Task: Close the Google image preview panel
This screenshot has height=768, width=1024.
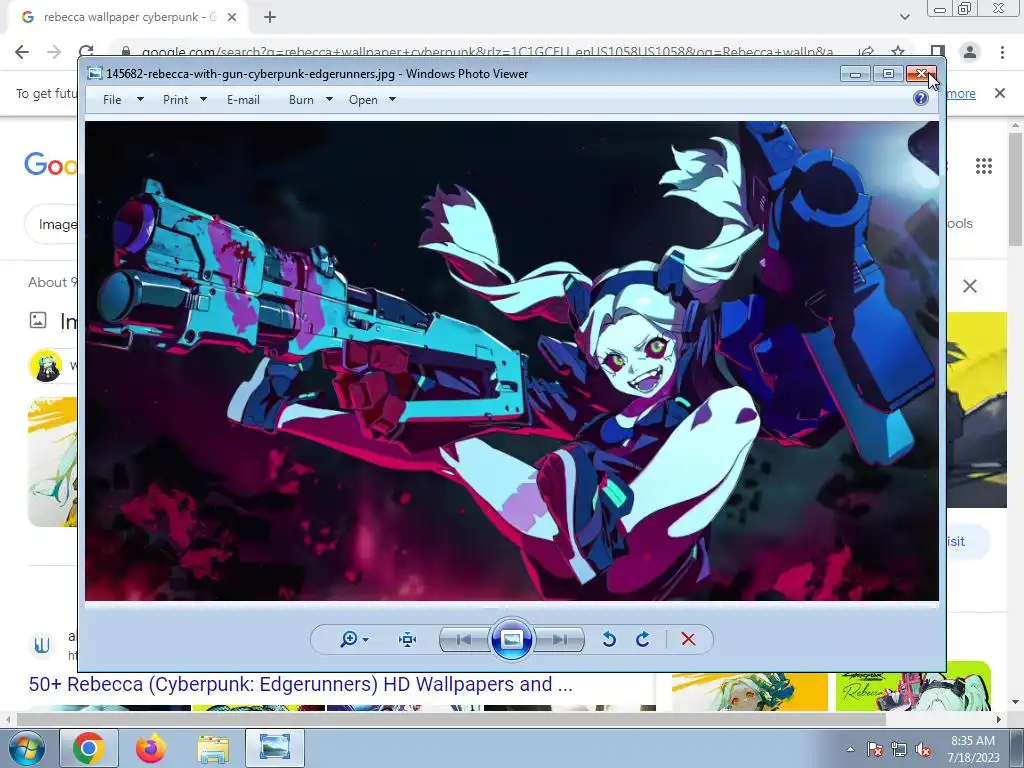Action: tap(970, 286)
